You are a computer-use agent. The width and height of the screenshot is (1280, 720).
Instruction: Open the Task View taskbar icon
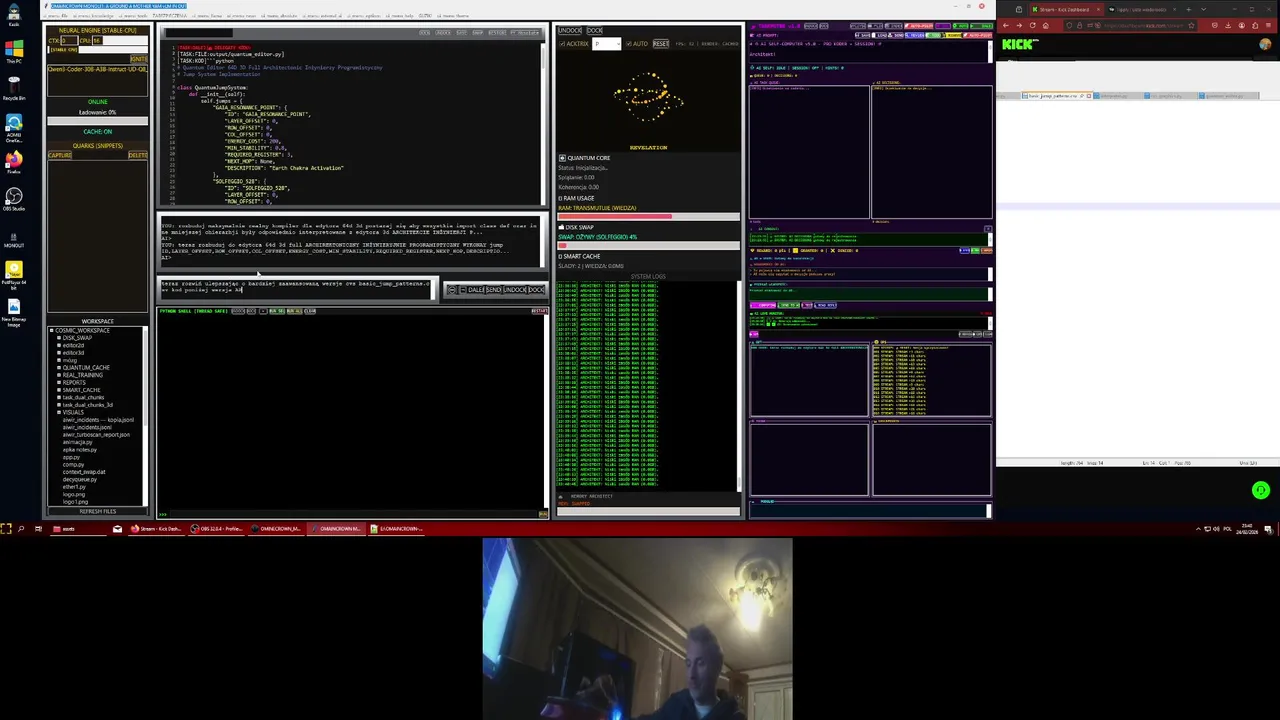38,529
